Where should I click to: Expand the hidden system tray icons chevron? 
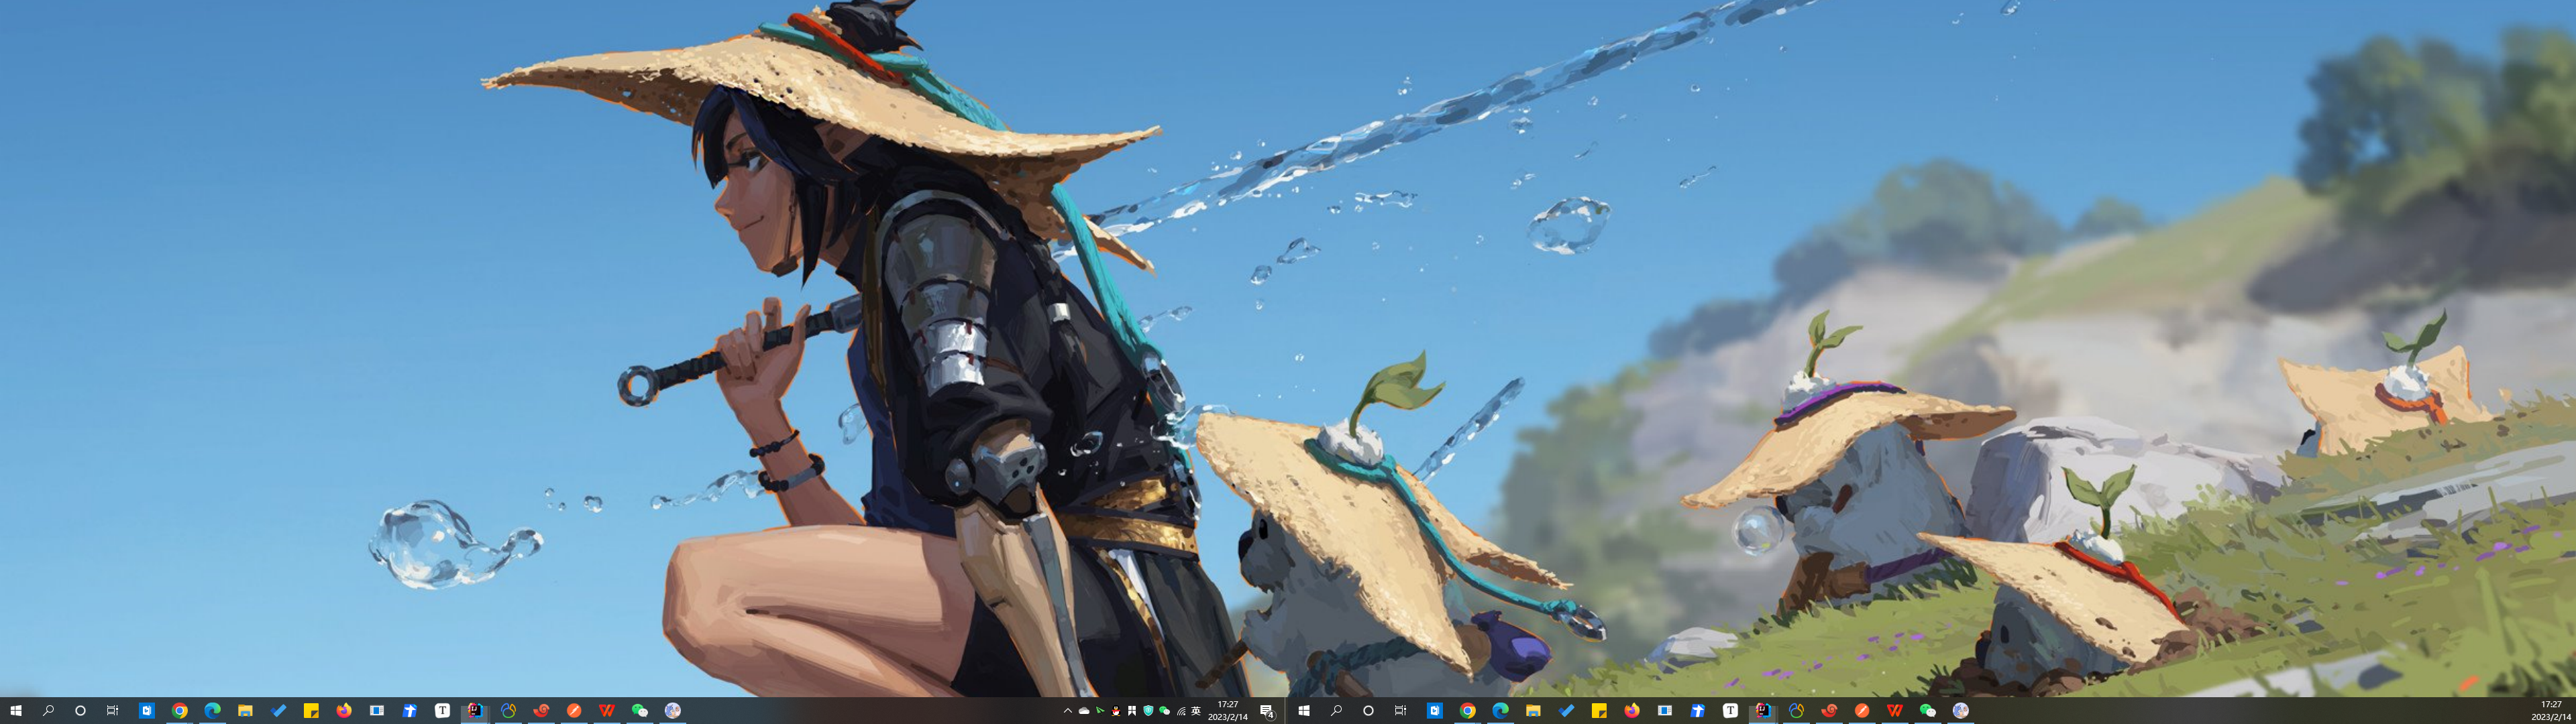tap(1068, 711)
